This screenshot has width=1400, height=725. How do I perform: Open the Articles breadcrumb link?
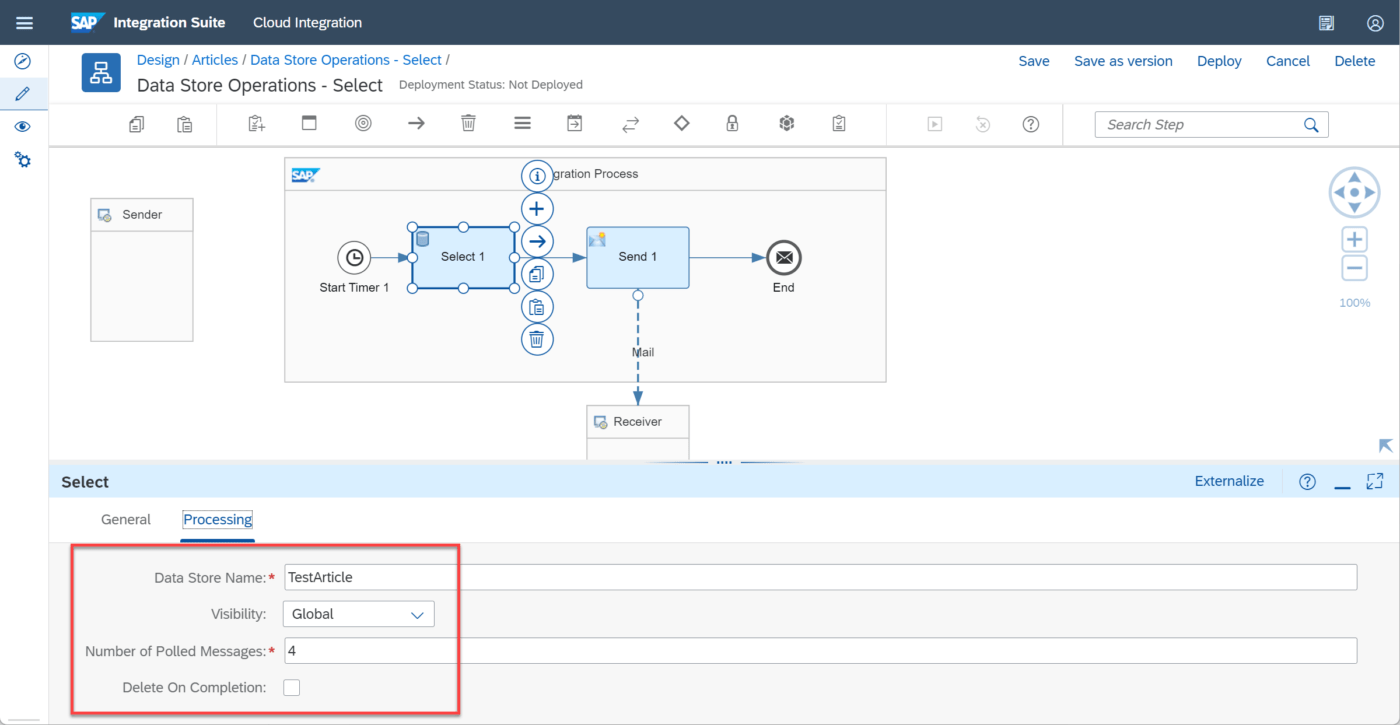[x=215, y=60]
